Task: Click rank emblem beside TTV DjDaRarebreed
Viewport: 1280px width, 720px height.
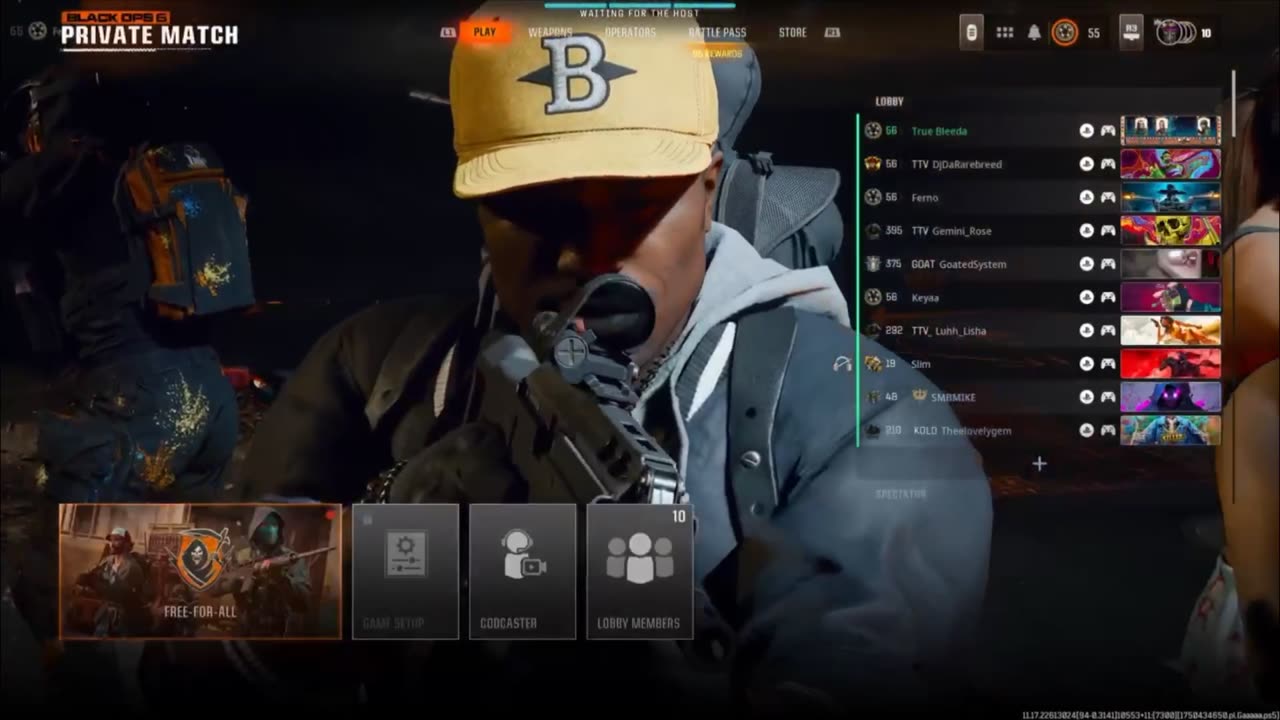Action: (873, 164)
